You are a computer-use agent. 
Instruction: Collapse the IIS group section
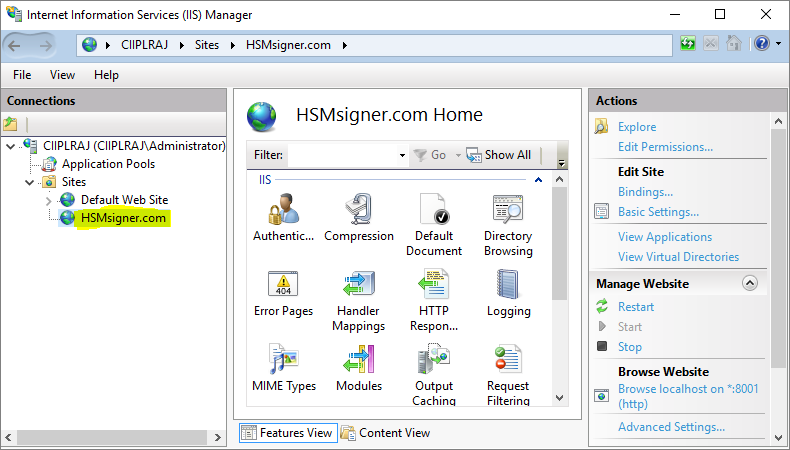(538, 180)
